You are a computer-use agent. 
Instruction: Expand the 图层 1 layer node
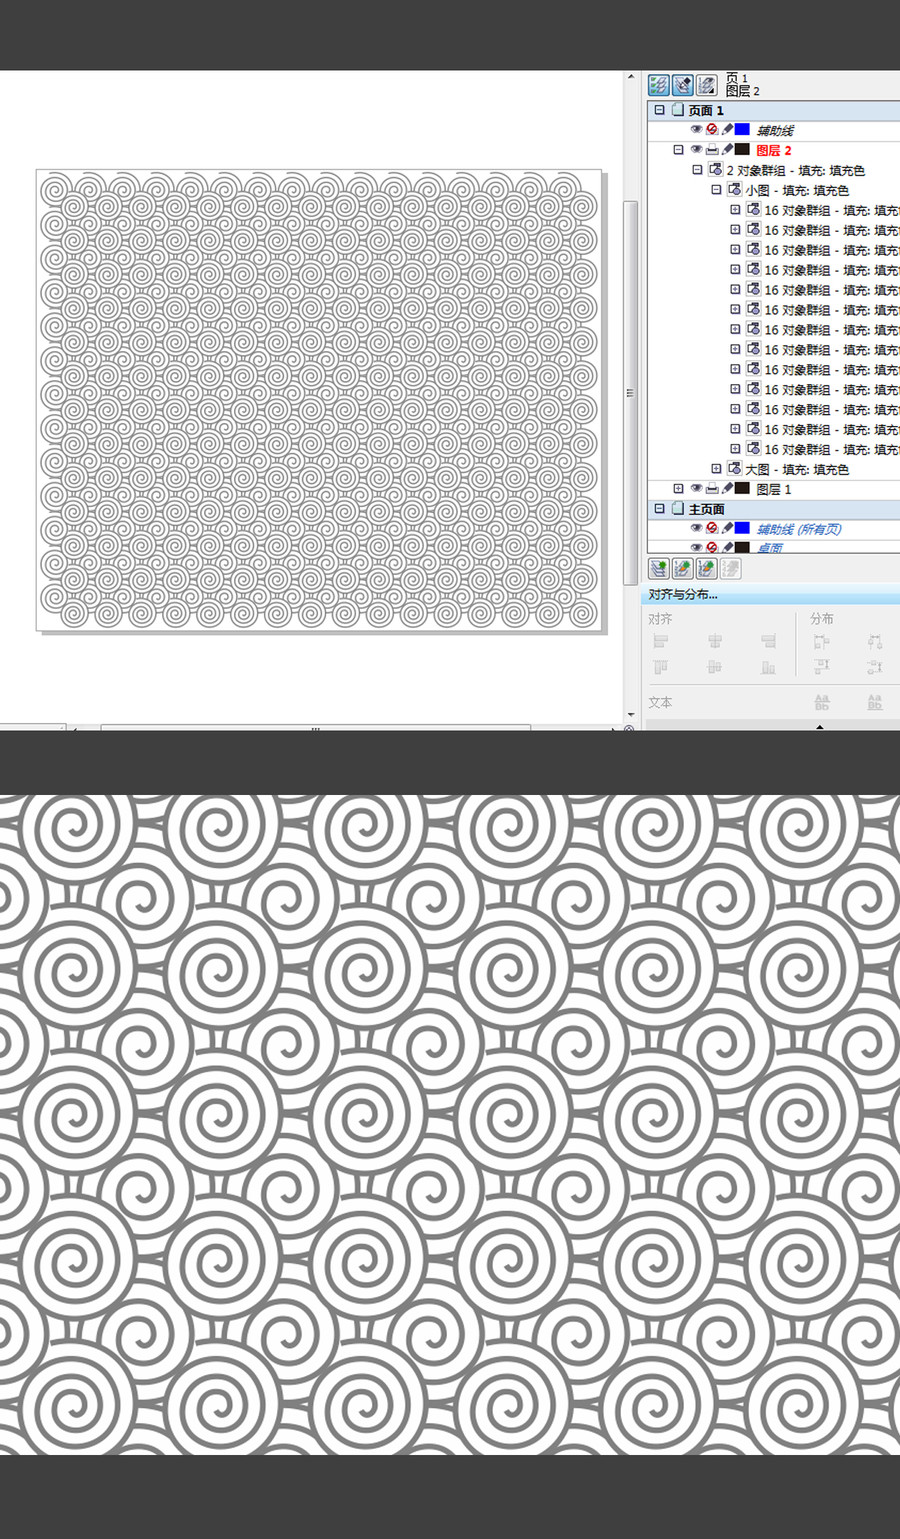click(679, 488)
